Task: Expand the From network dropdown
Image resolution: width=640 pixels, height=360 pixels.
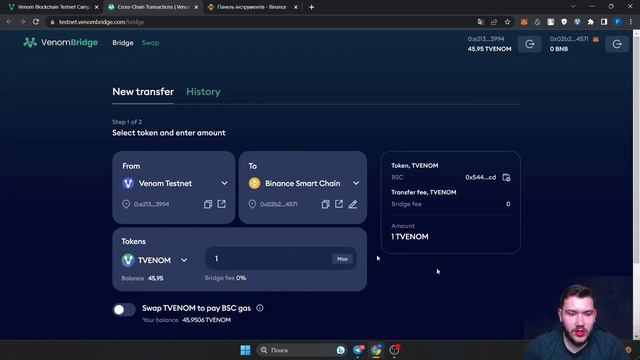Action: pos(224,183)
